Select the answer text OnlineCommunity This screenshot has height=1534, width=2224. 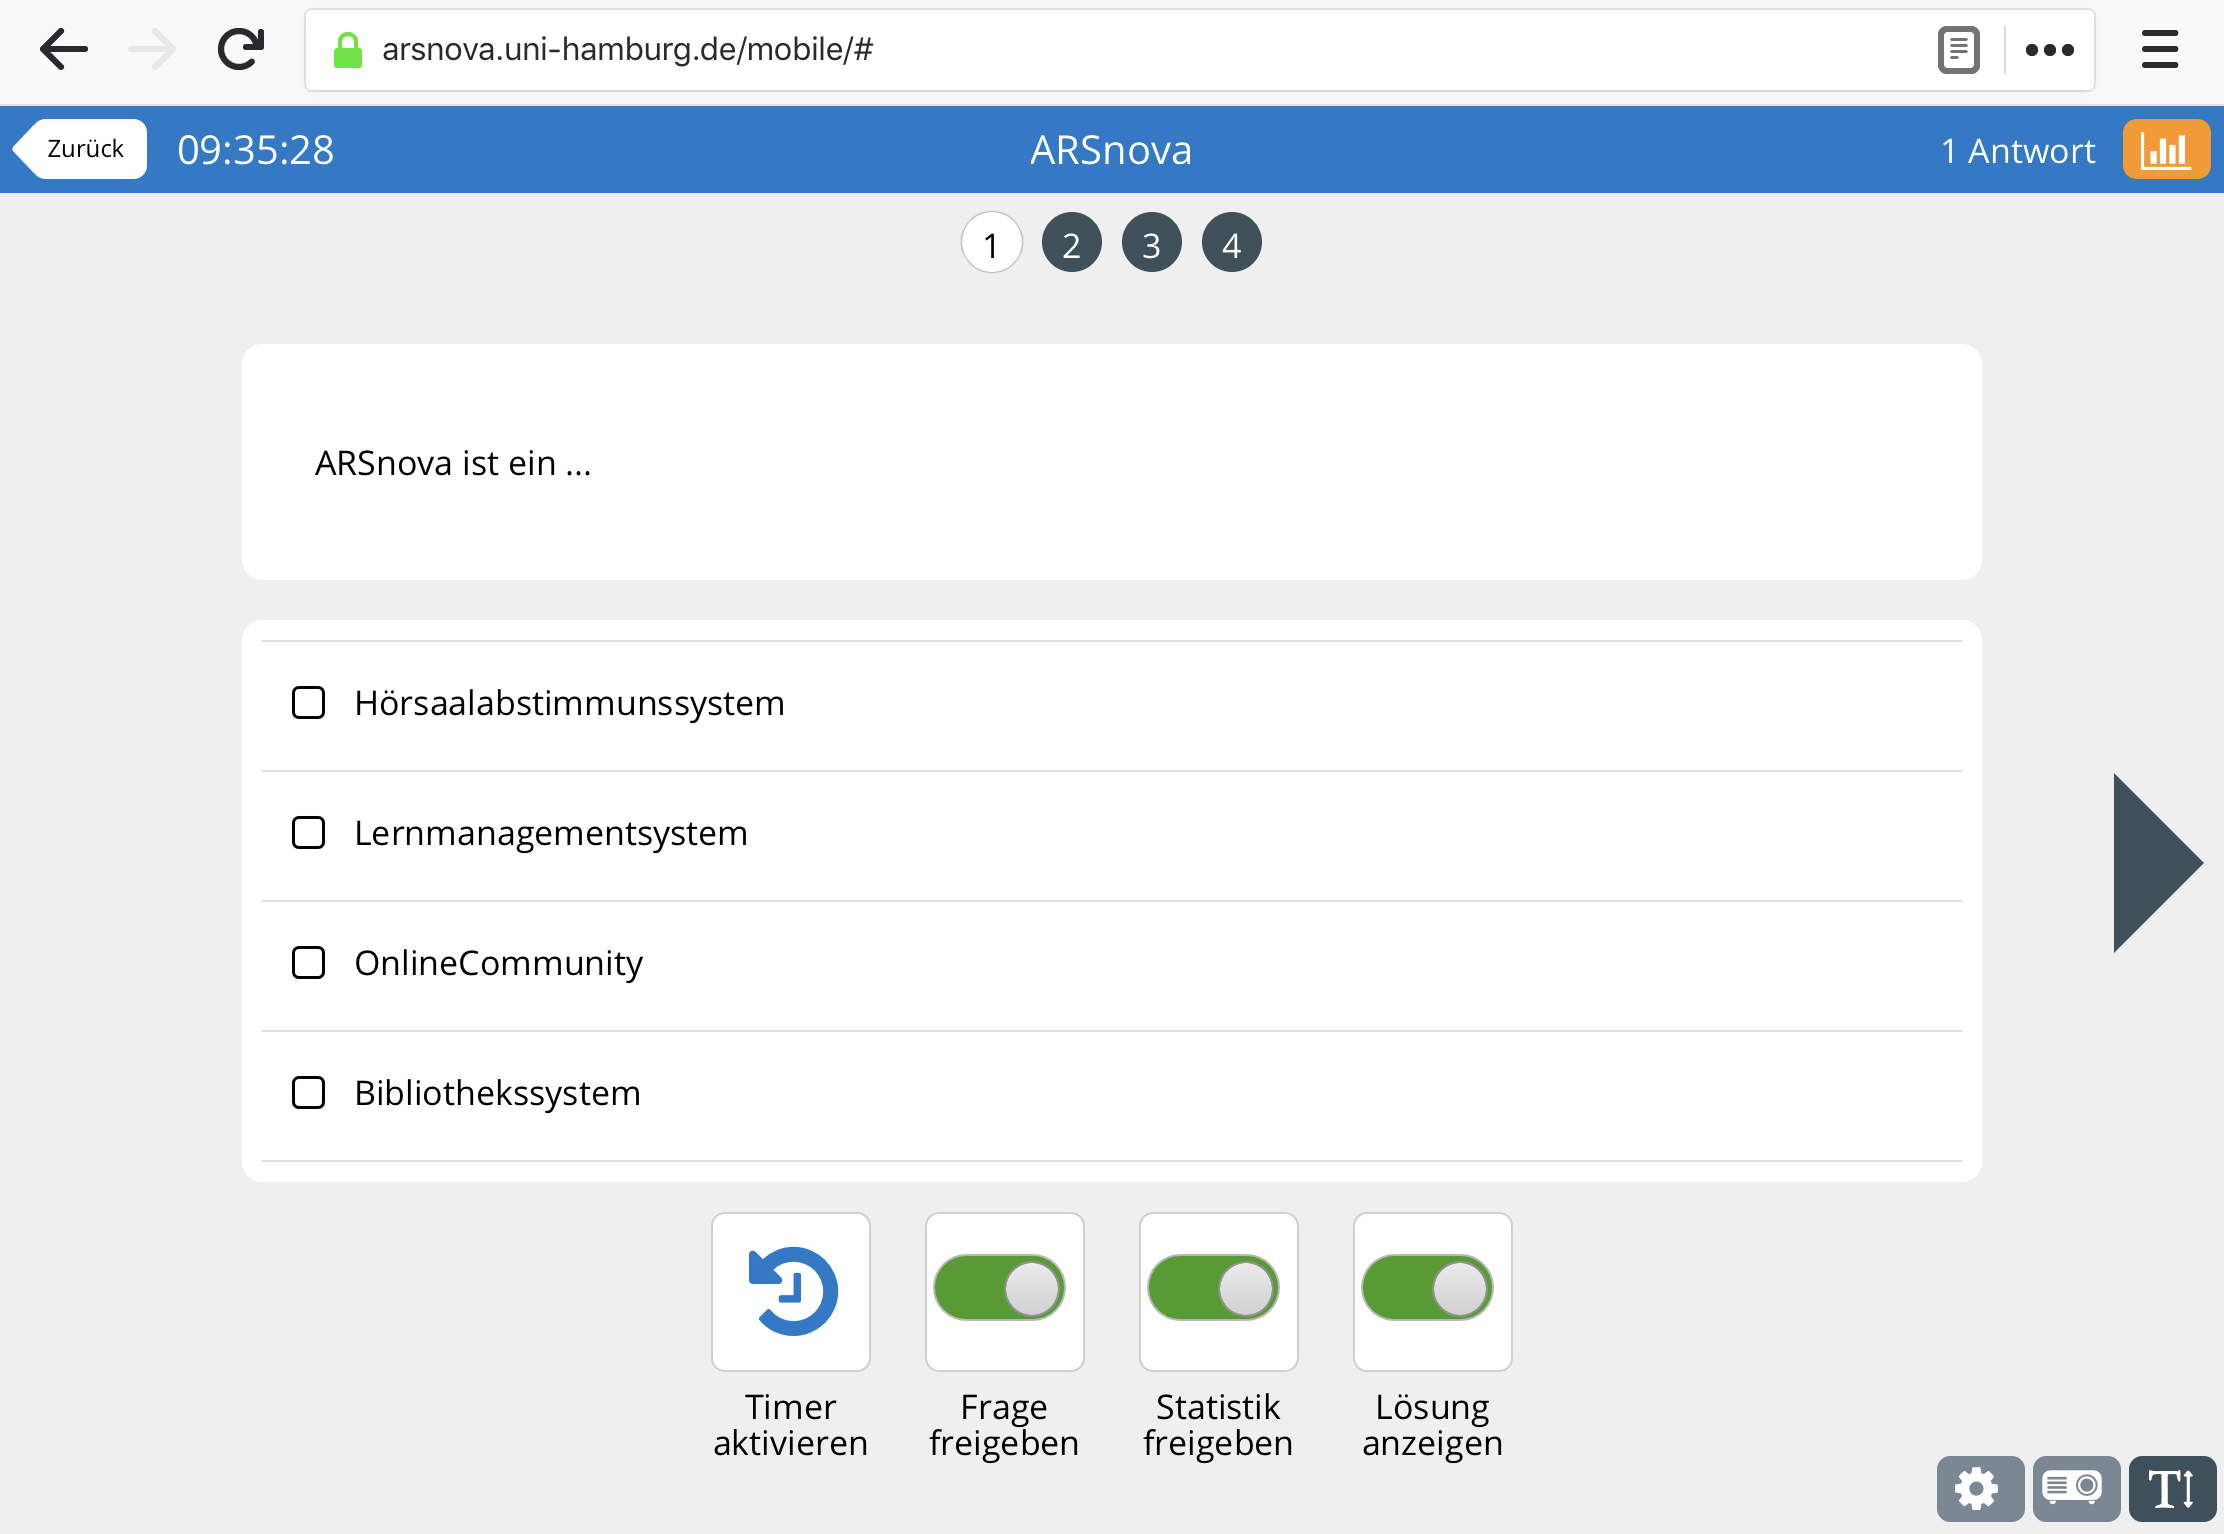pos(499,964)
